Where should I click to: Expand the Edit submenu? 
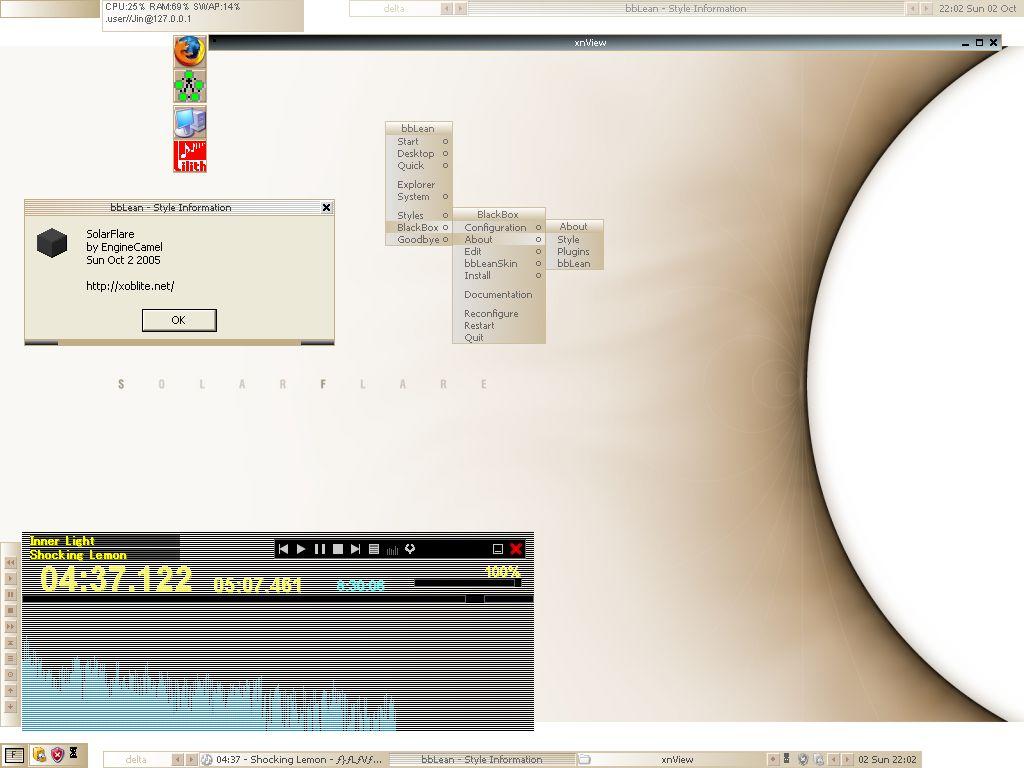pos(499,251)
